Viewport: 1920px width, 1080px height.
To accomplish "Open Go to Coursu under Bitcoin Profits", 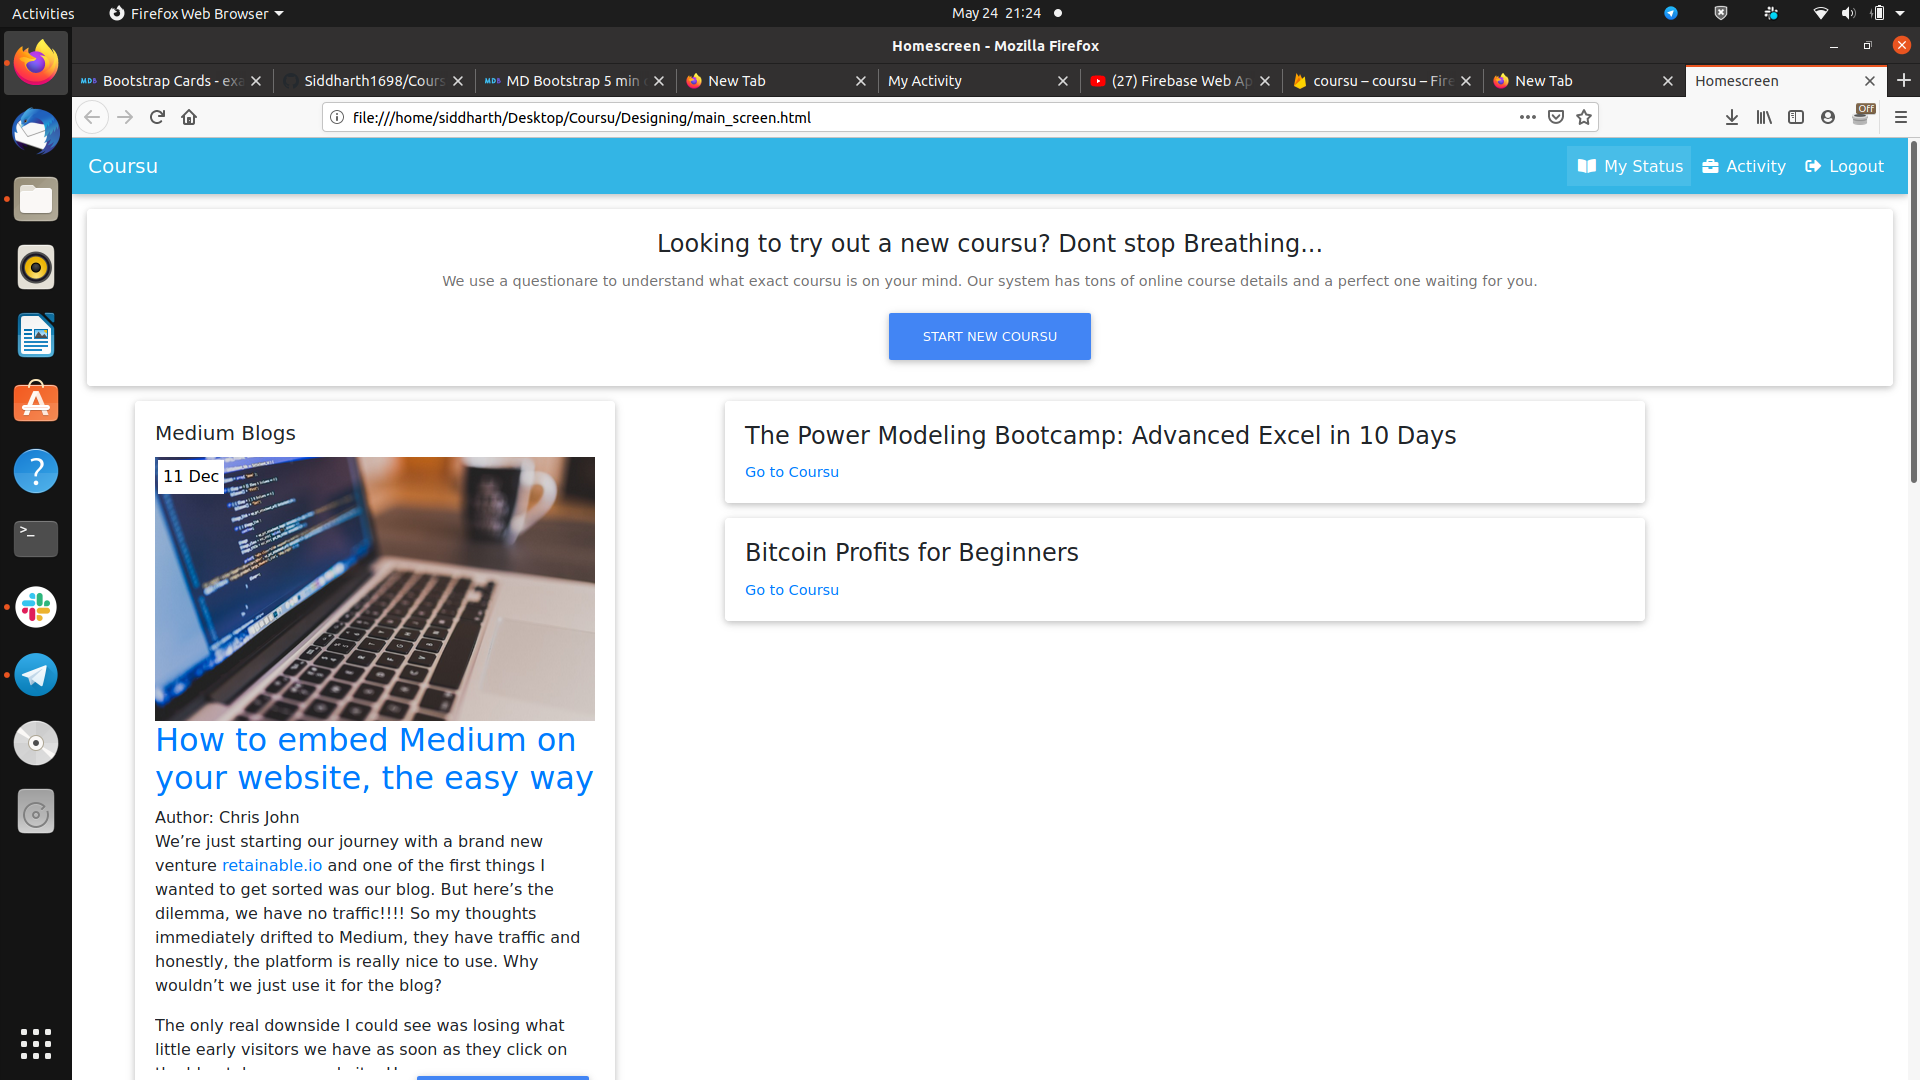I will tap(791, 590).
